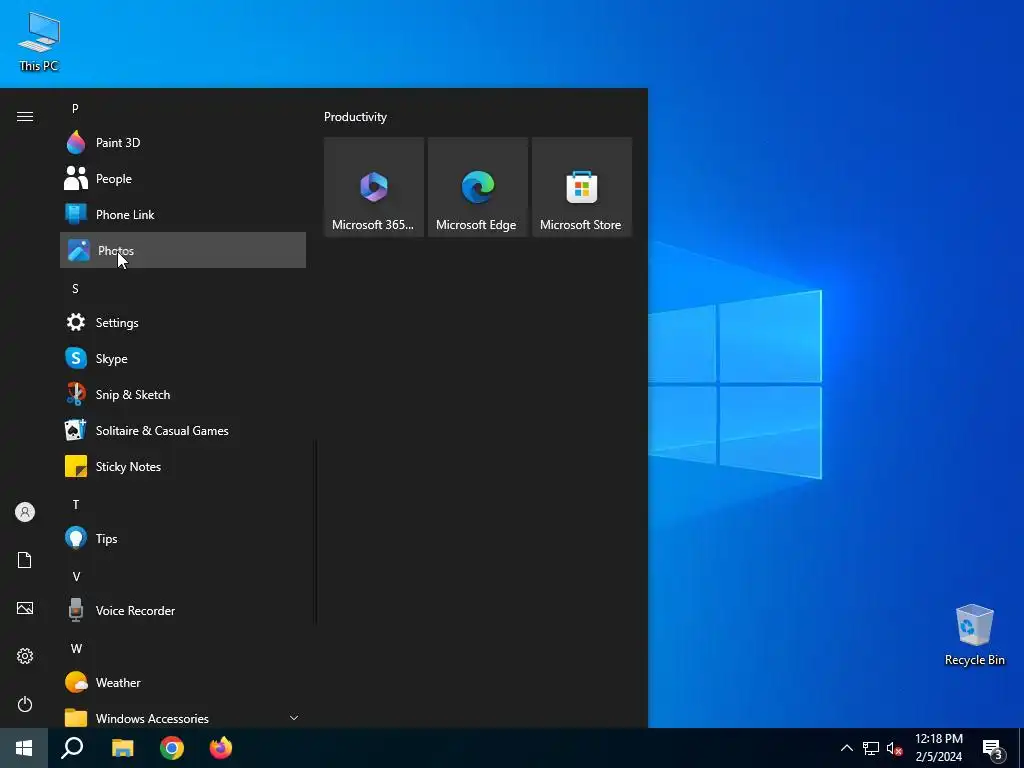Open the Microsoft 365 tile
Image resolution: width=1024 pixels, height=768 pixels.
point(374,187)
